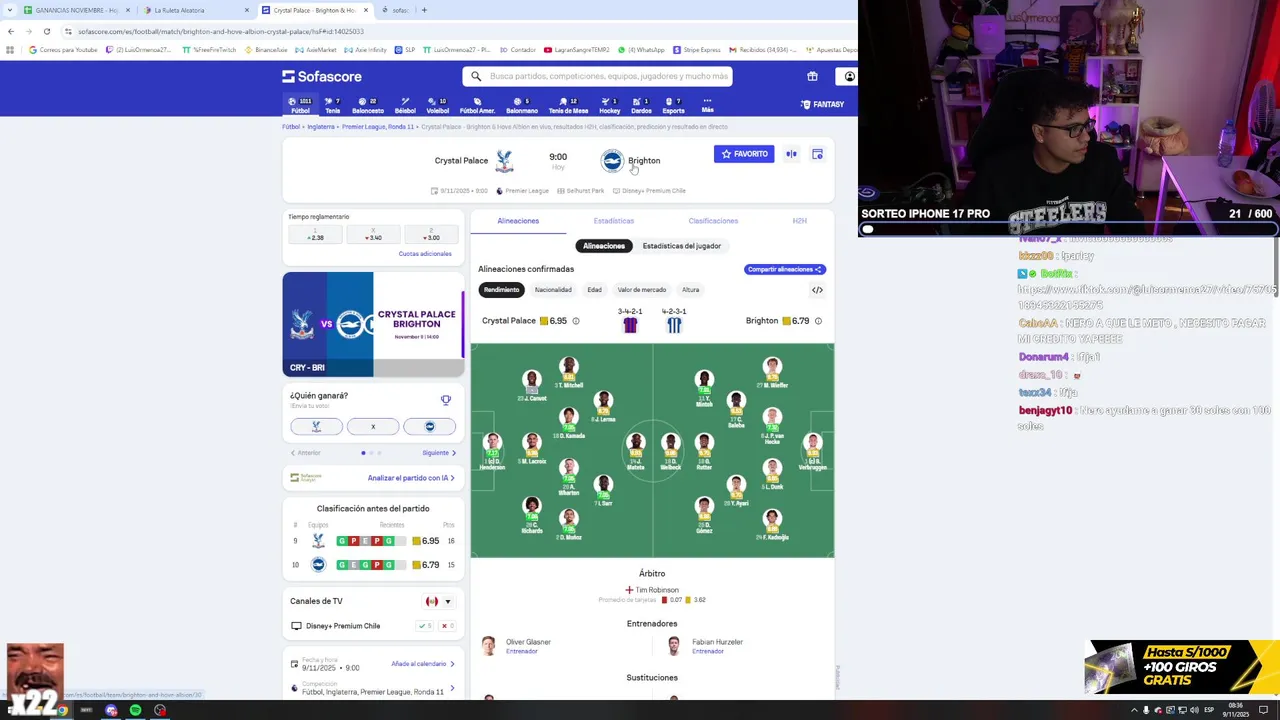Screen dimensions: 1280x720
Task: Go to Anterior card
Action: click(x=306, y=453)
